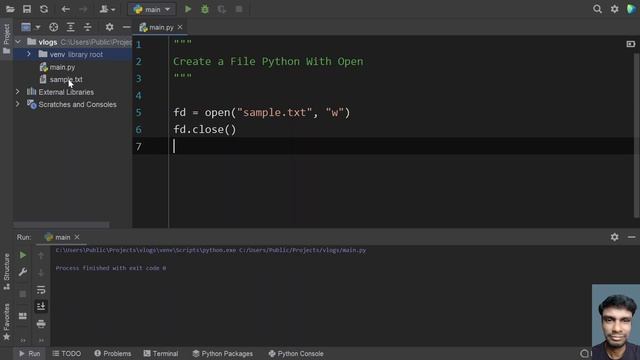The width and height of the screenshot is (640, 360).
Task: Click the main.py path link in console
Action: 302,250
